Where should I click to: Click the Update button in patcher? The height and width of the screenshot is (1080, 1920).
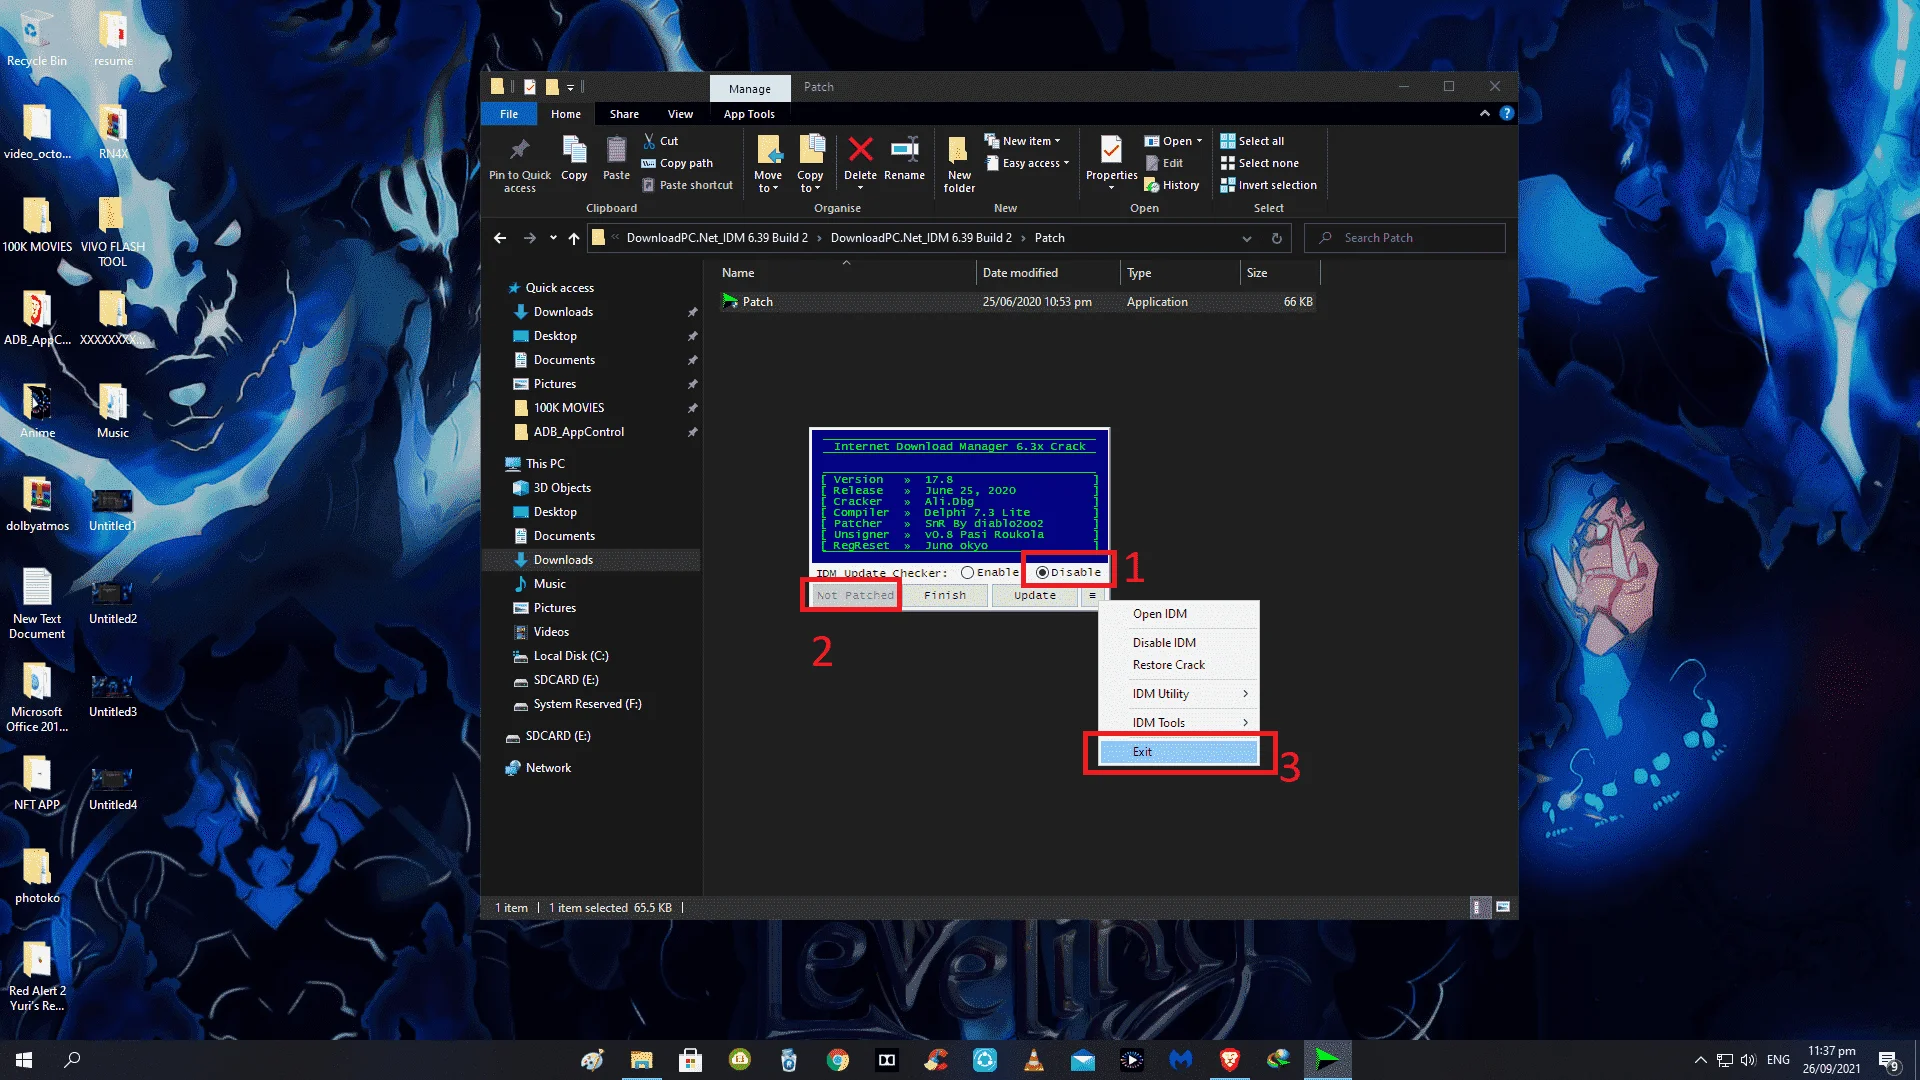point(1035,595)
